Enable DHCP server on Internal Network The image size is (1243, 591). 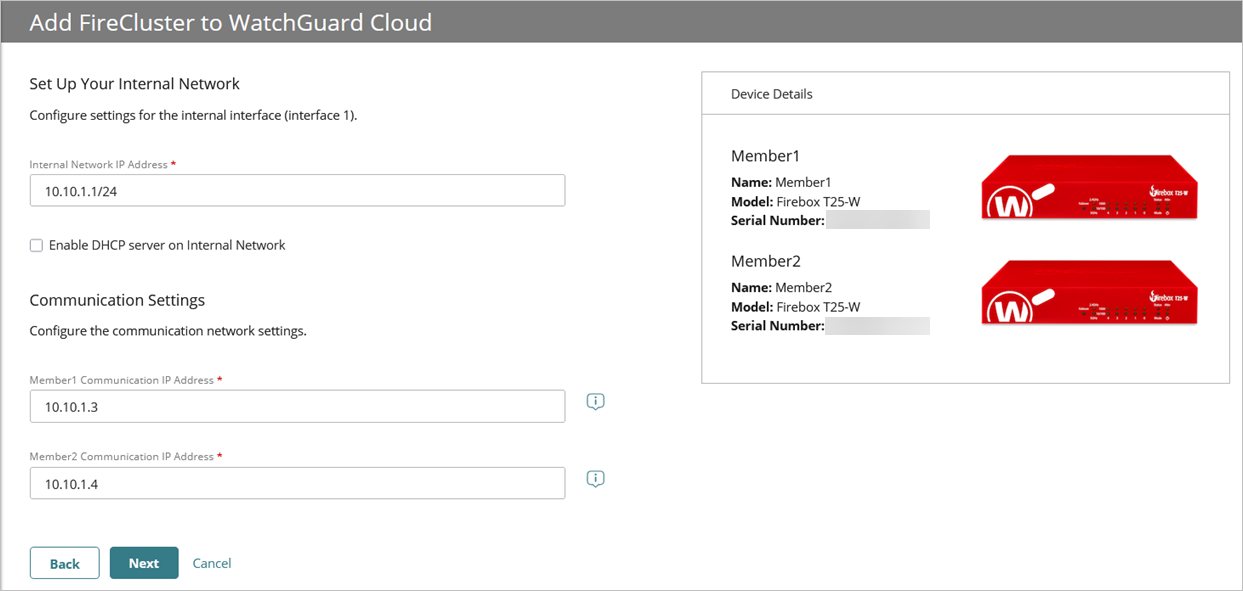coord(35,245)
